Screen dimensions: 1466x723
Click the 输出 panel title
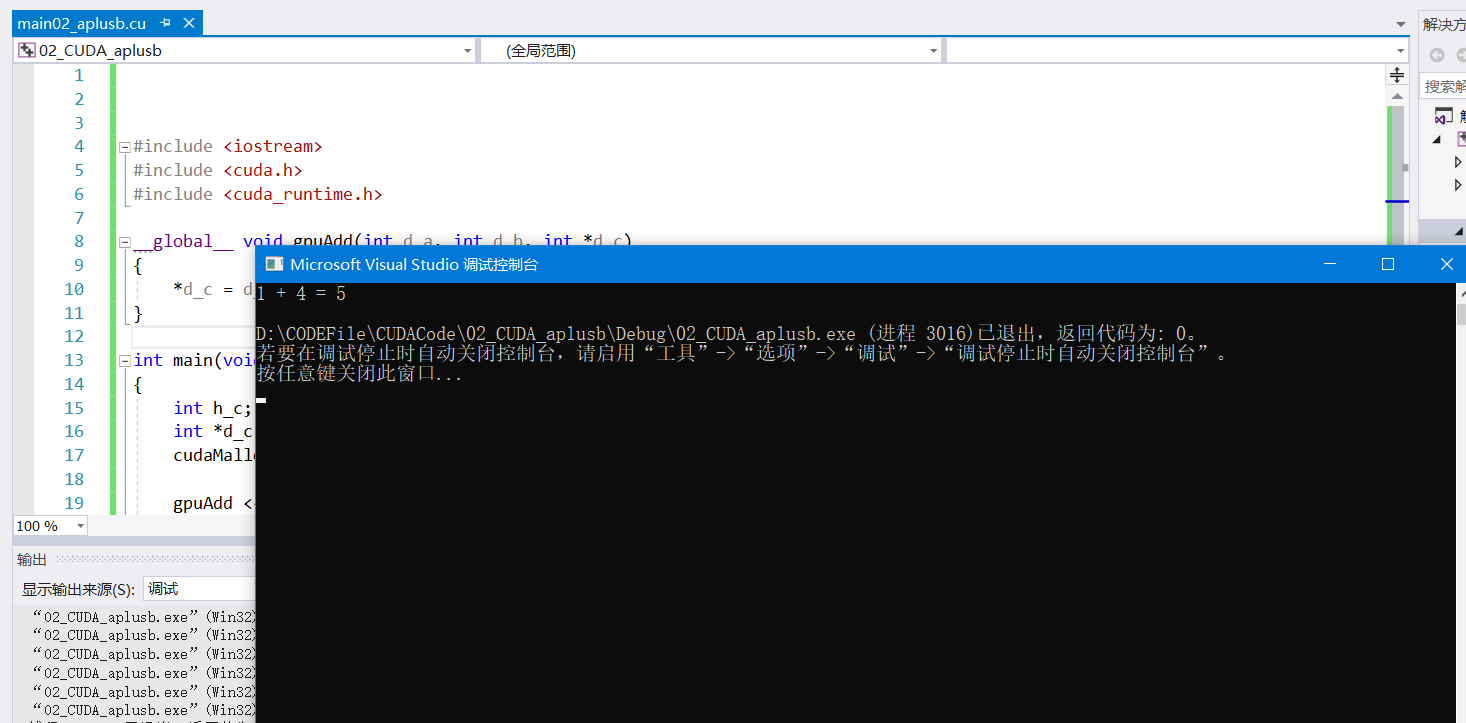[32, 560]
